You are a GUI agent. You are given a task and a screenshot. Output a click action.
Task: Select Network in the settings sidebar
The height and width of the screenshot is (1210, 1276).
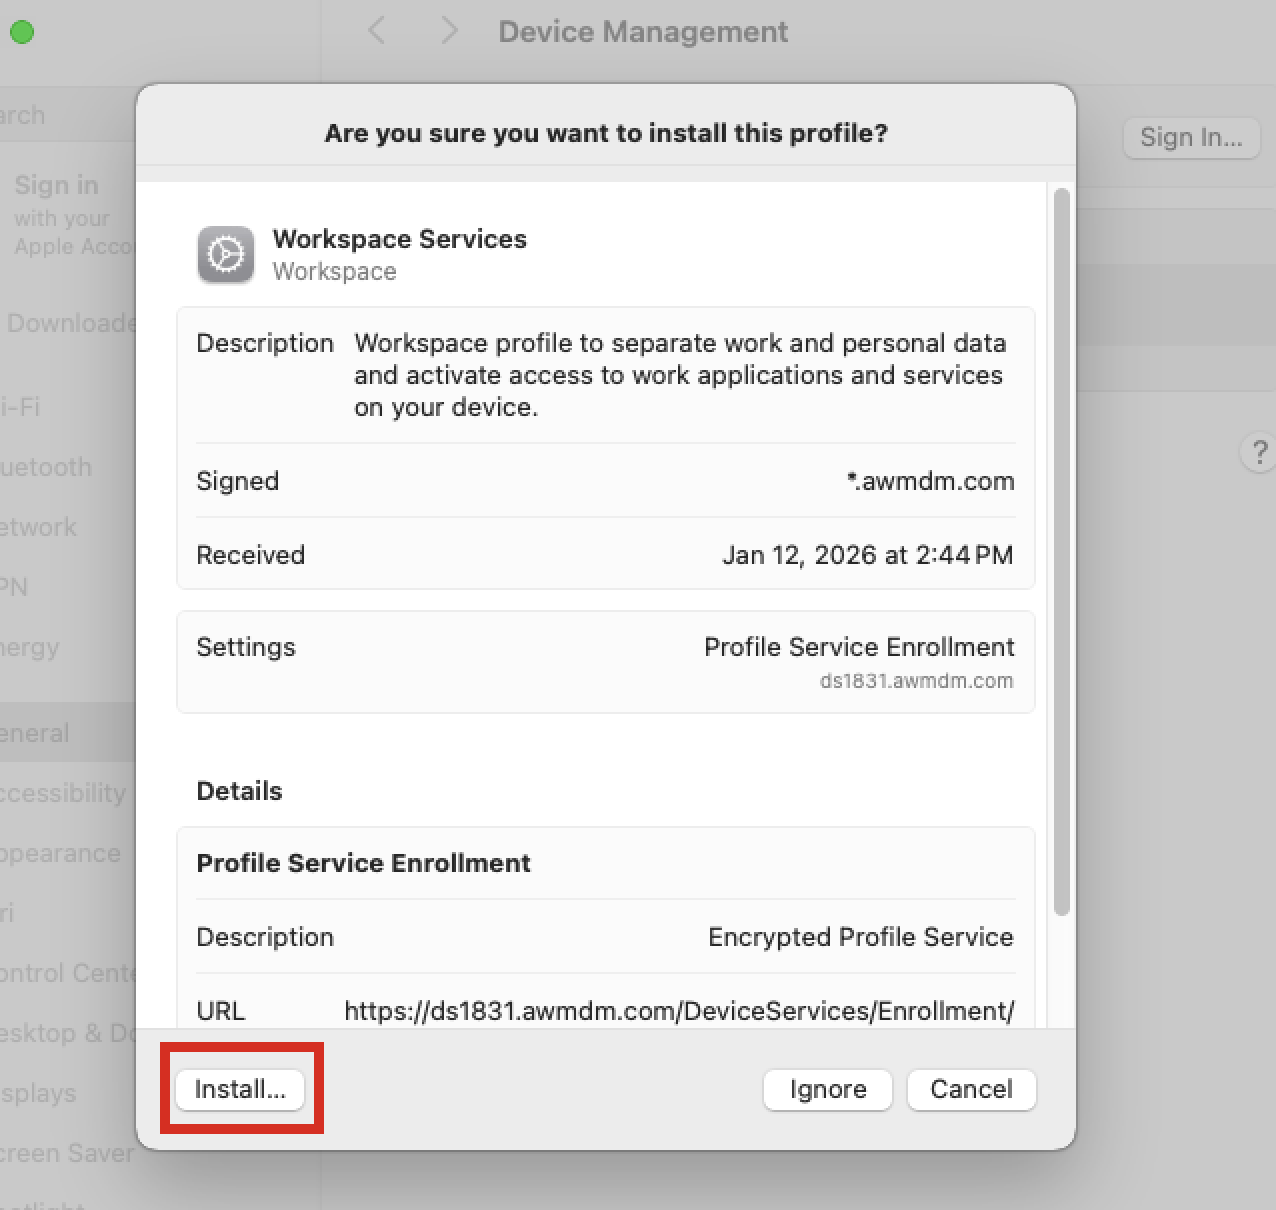point(38,527)
